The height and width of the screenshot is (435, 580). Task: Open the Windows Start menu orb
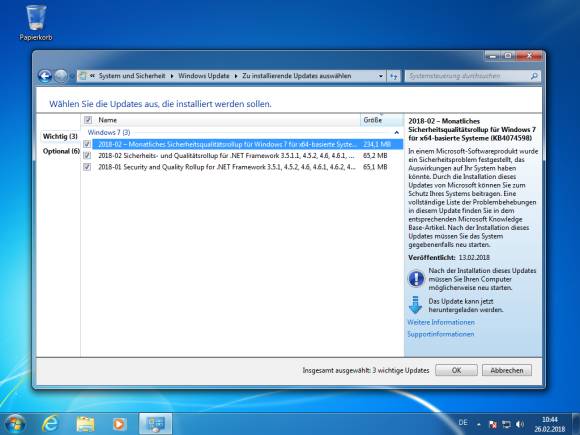pyautogui.click(x=15, y=424)
